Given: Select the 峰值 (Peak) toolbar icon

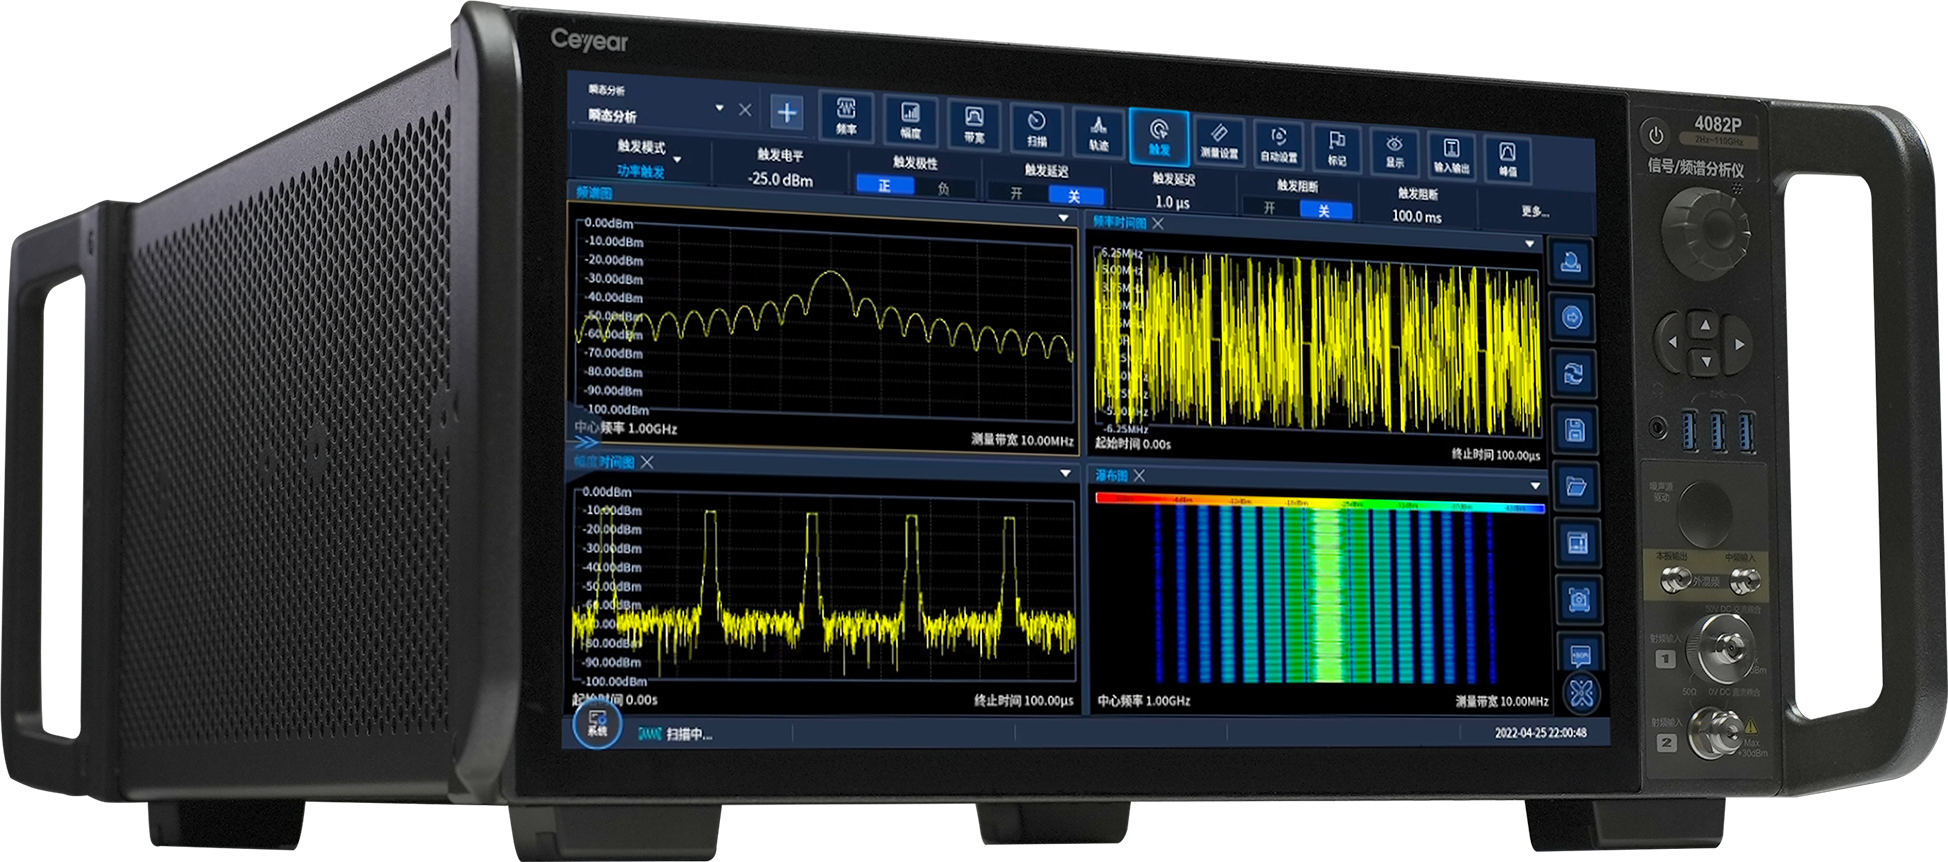Looking at the screenshot, I should tap(1507, 158).
